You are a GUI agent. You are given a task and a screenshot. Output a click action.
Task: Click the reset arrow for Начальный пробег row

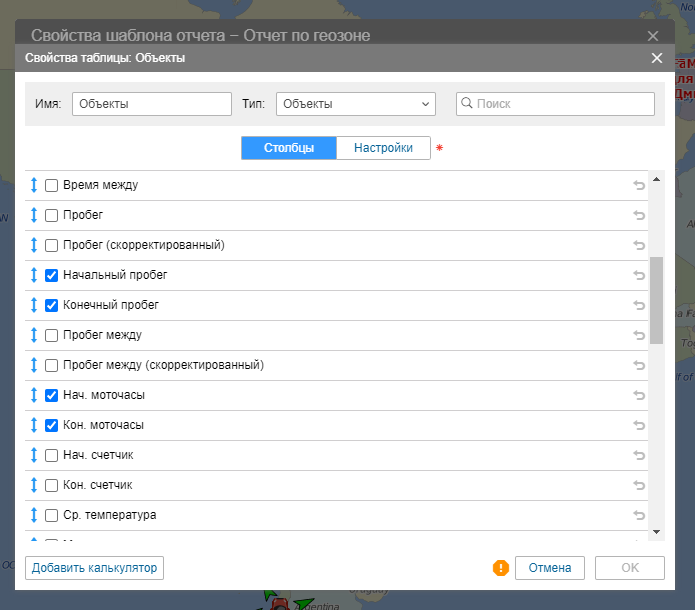click(639, 275)
